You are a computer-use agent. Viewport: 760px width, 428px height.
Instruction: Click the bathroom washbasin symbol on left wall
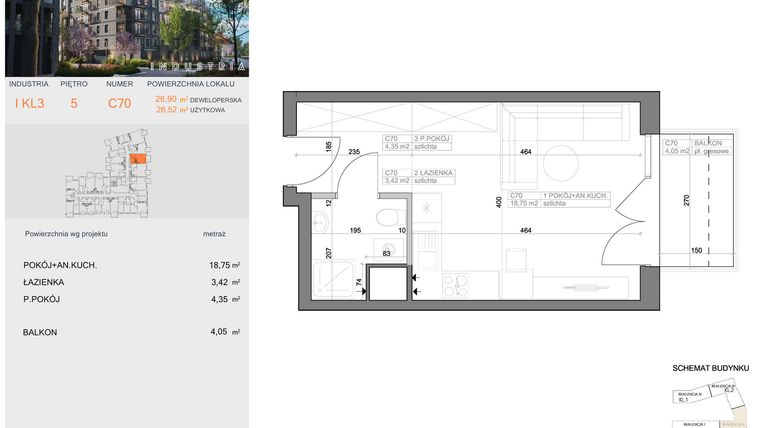[x=320, y=222]
